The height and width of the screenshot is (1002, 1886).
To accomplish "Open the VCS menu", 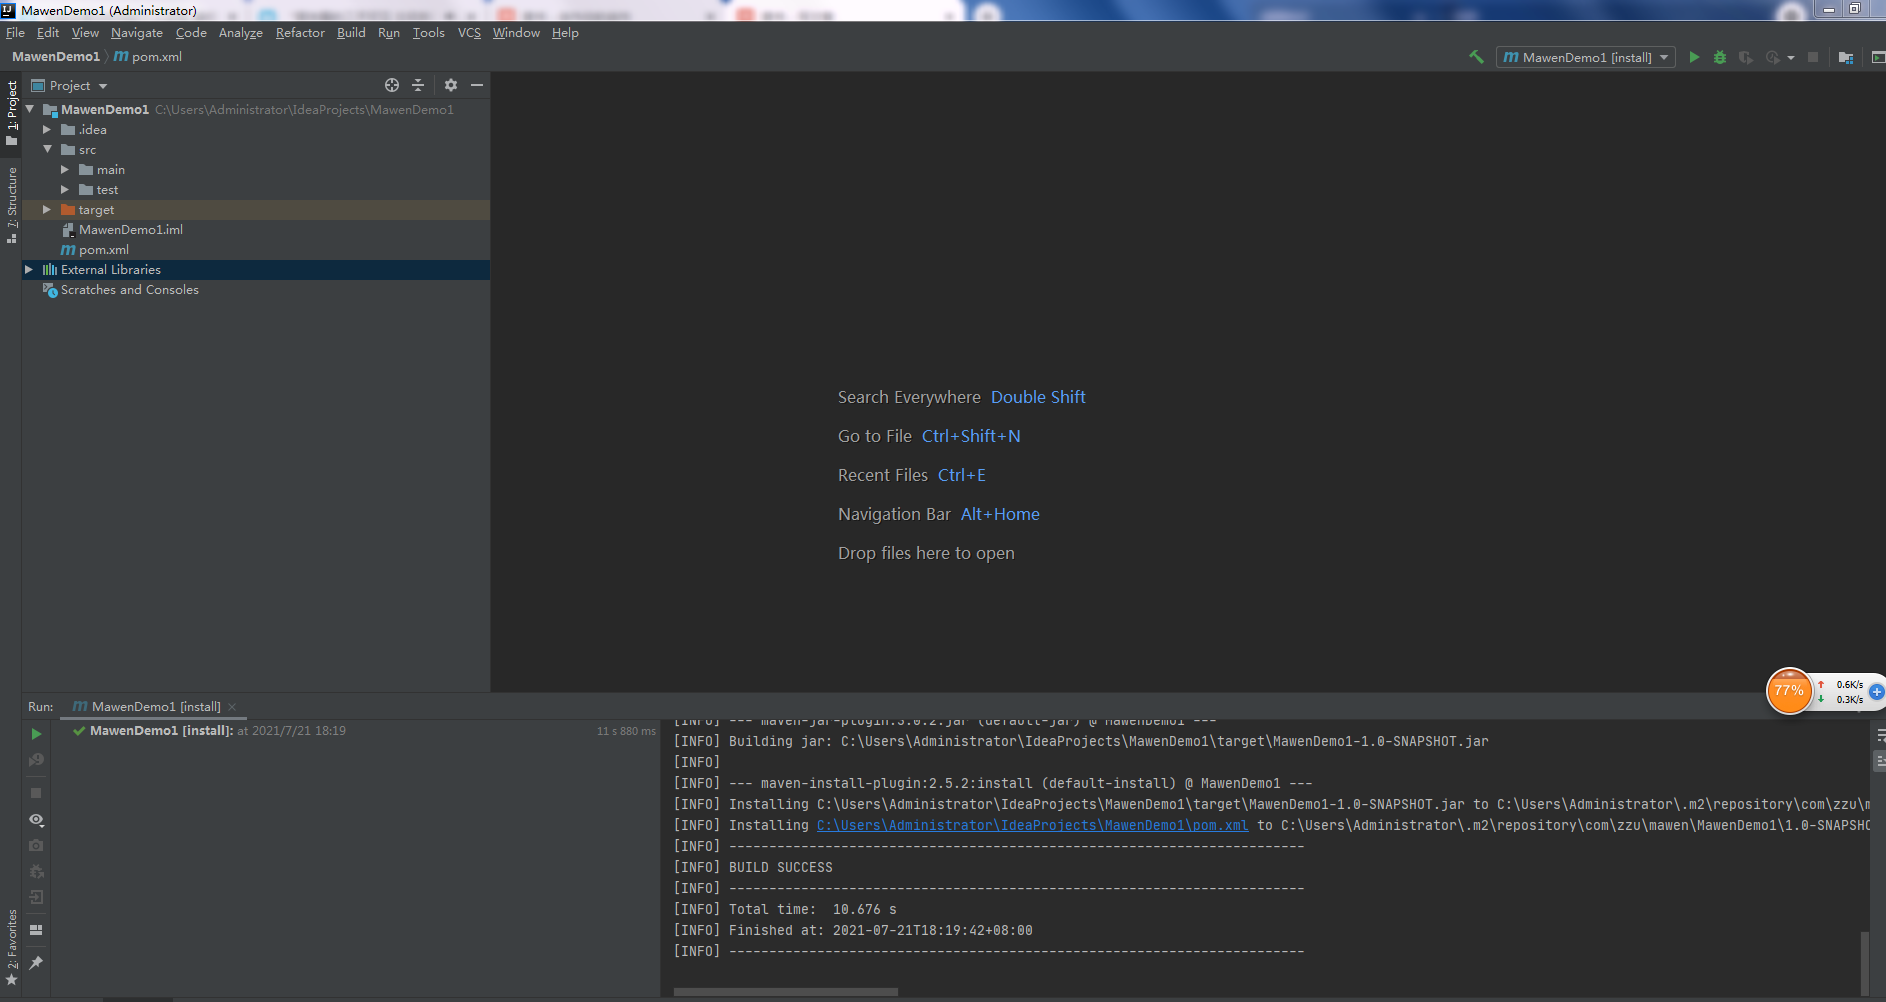I will (469, 33).
